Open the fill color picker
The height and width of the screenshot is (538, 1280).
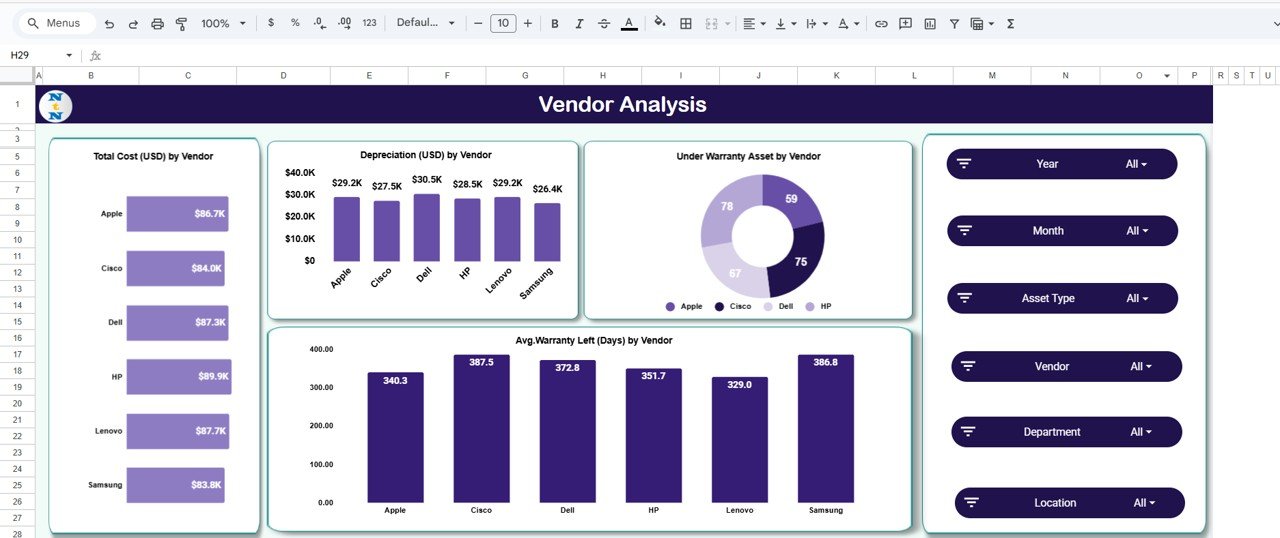659,23
